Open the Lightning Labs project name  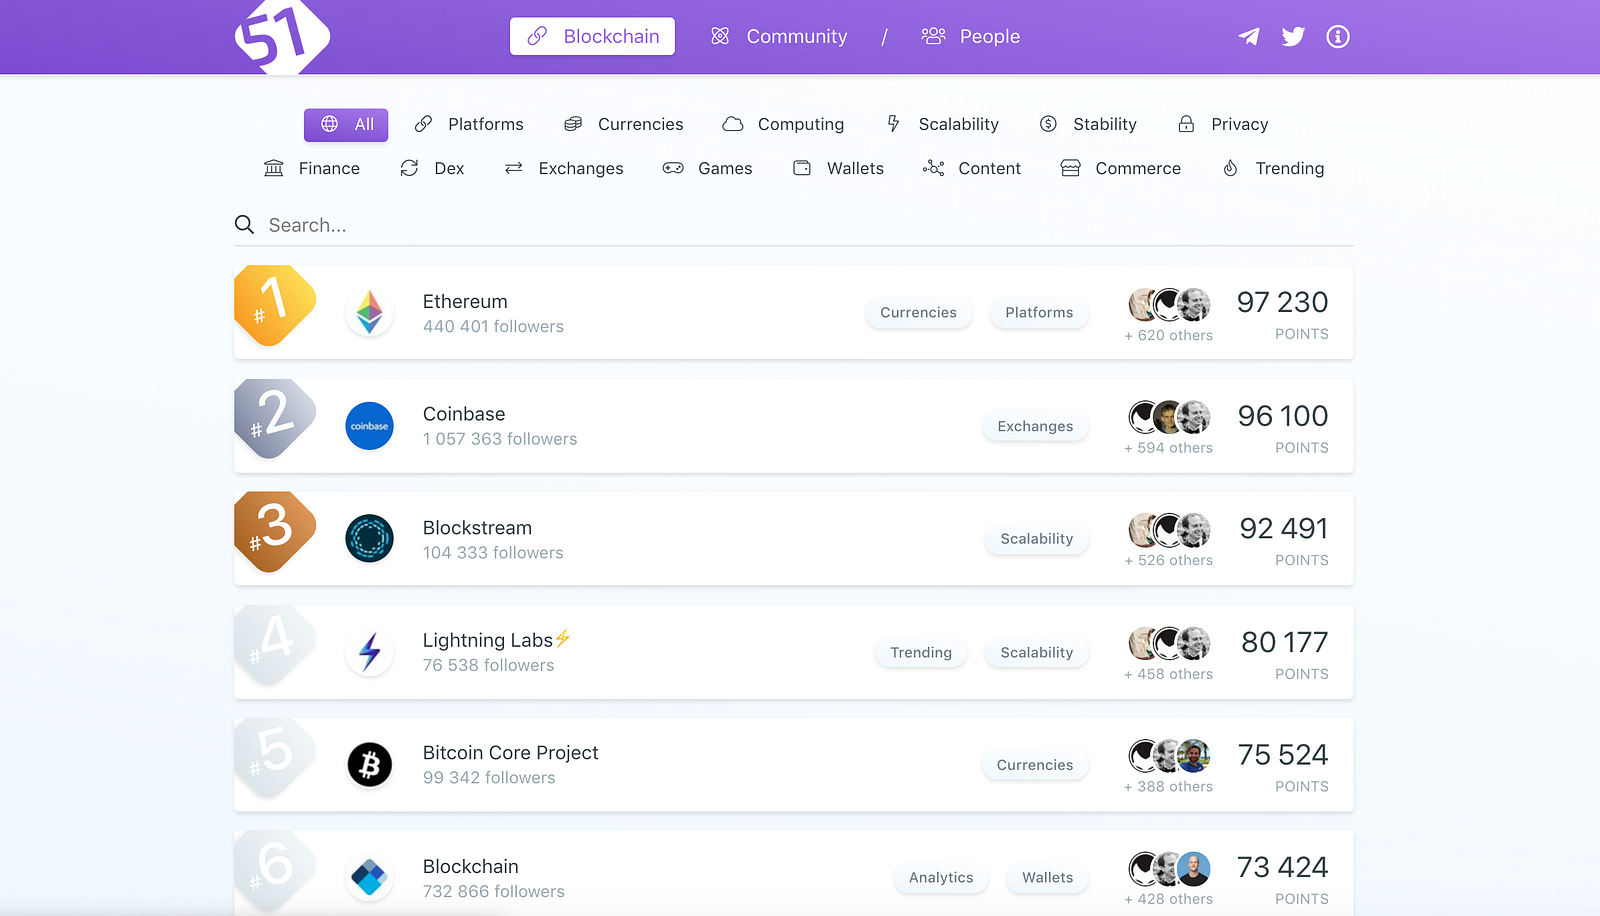click(x=488, y=640)
